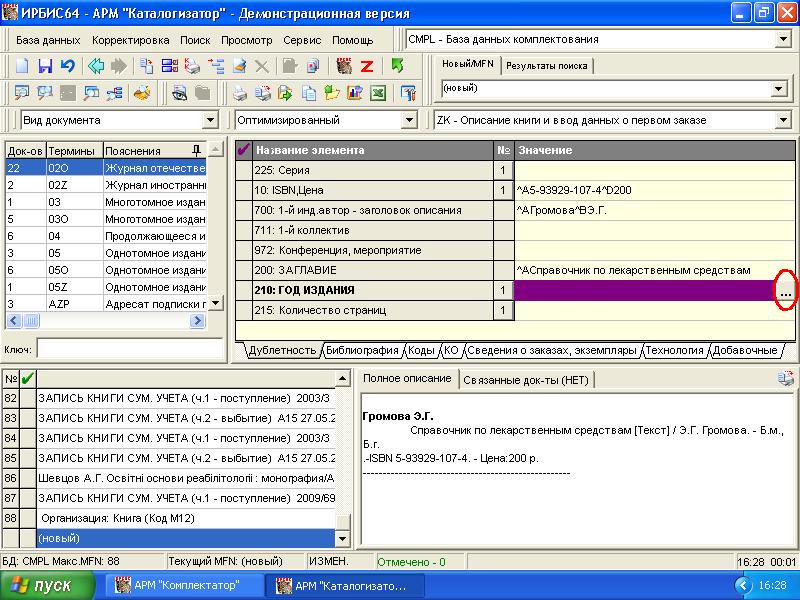Viewport: 800px width, 600px height.
Task: Click the purple checkmark column header in the field table
Action: tap(243, 150)
